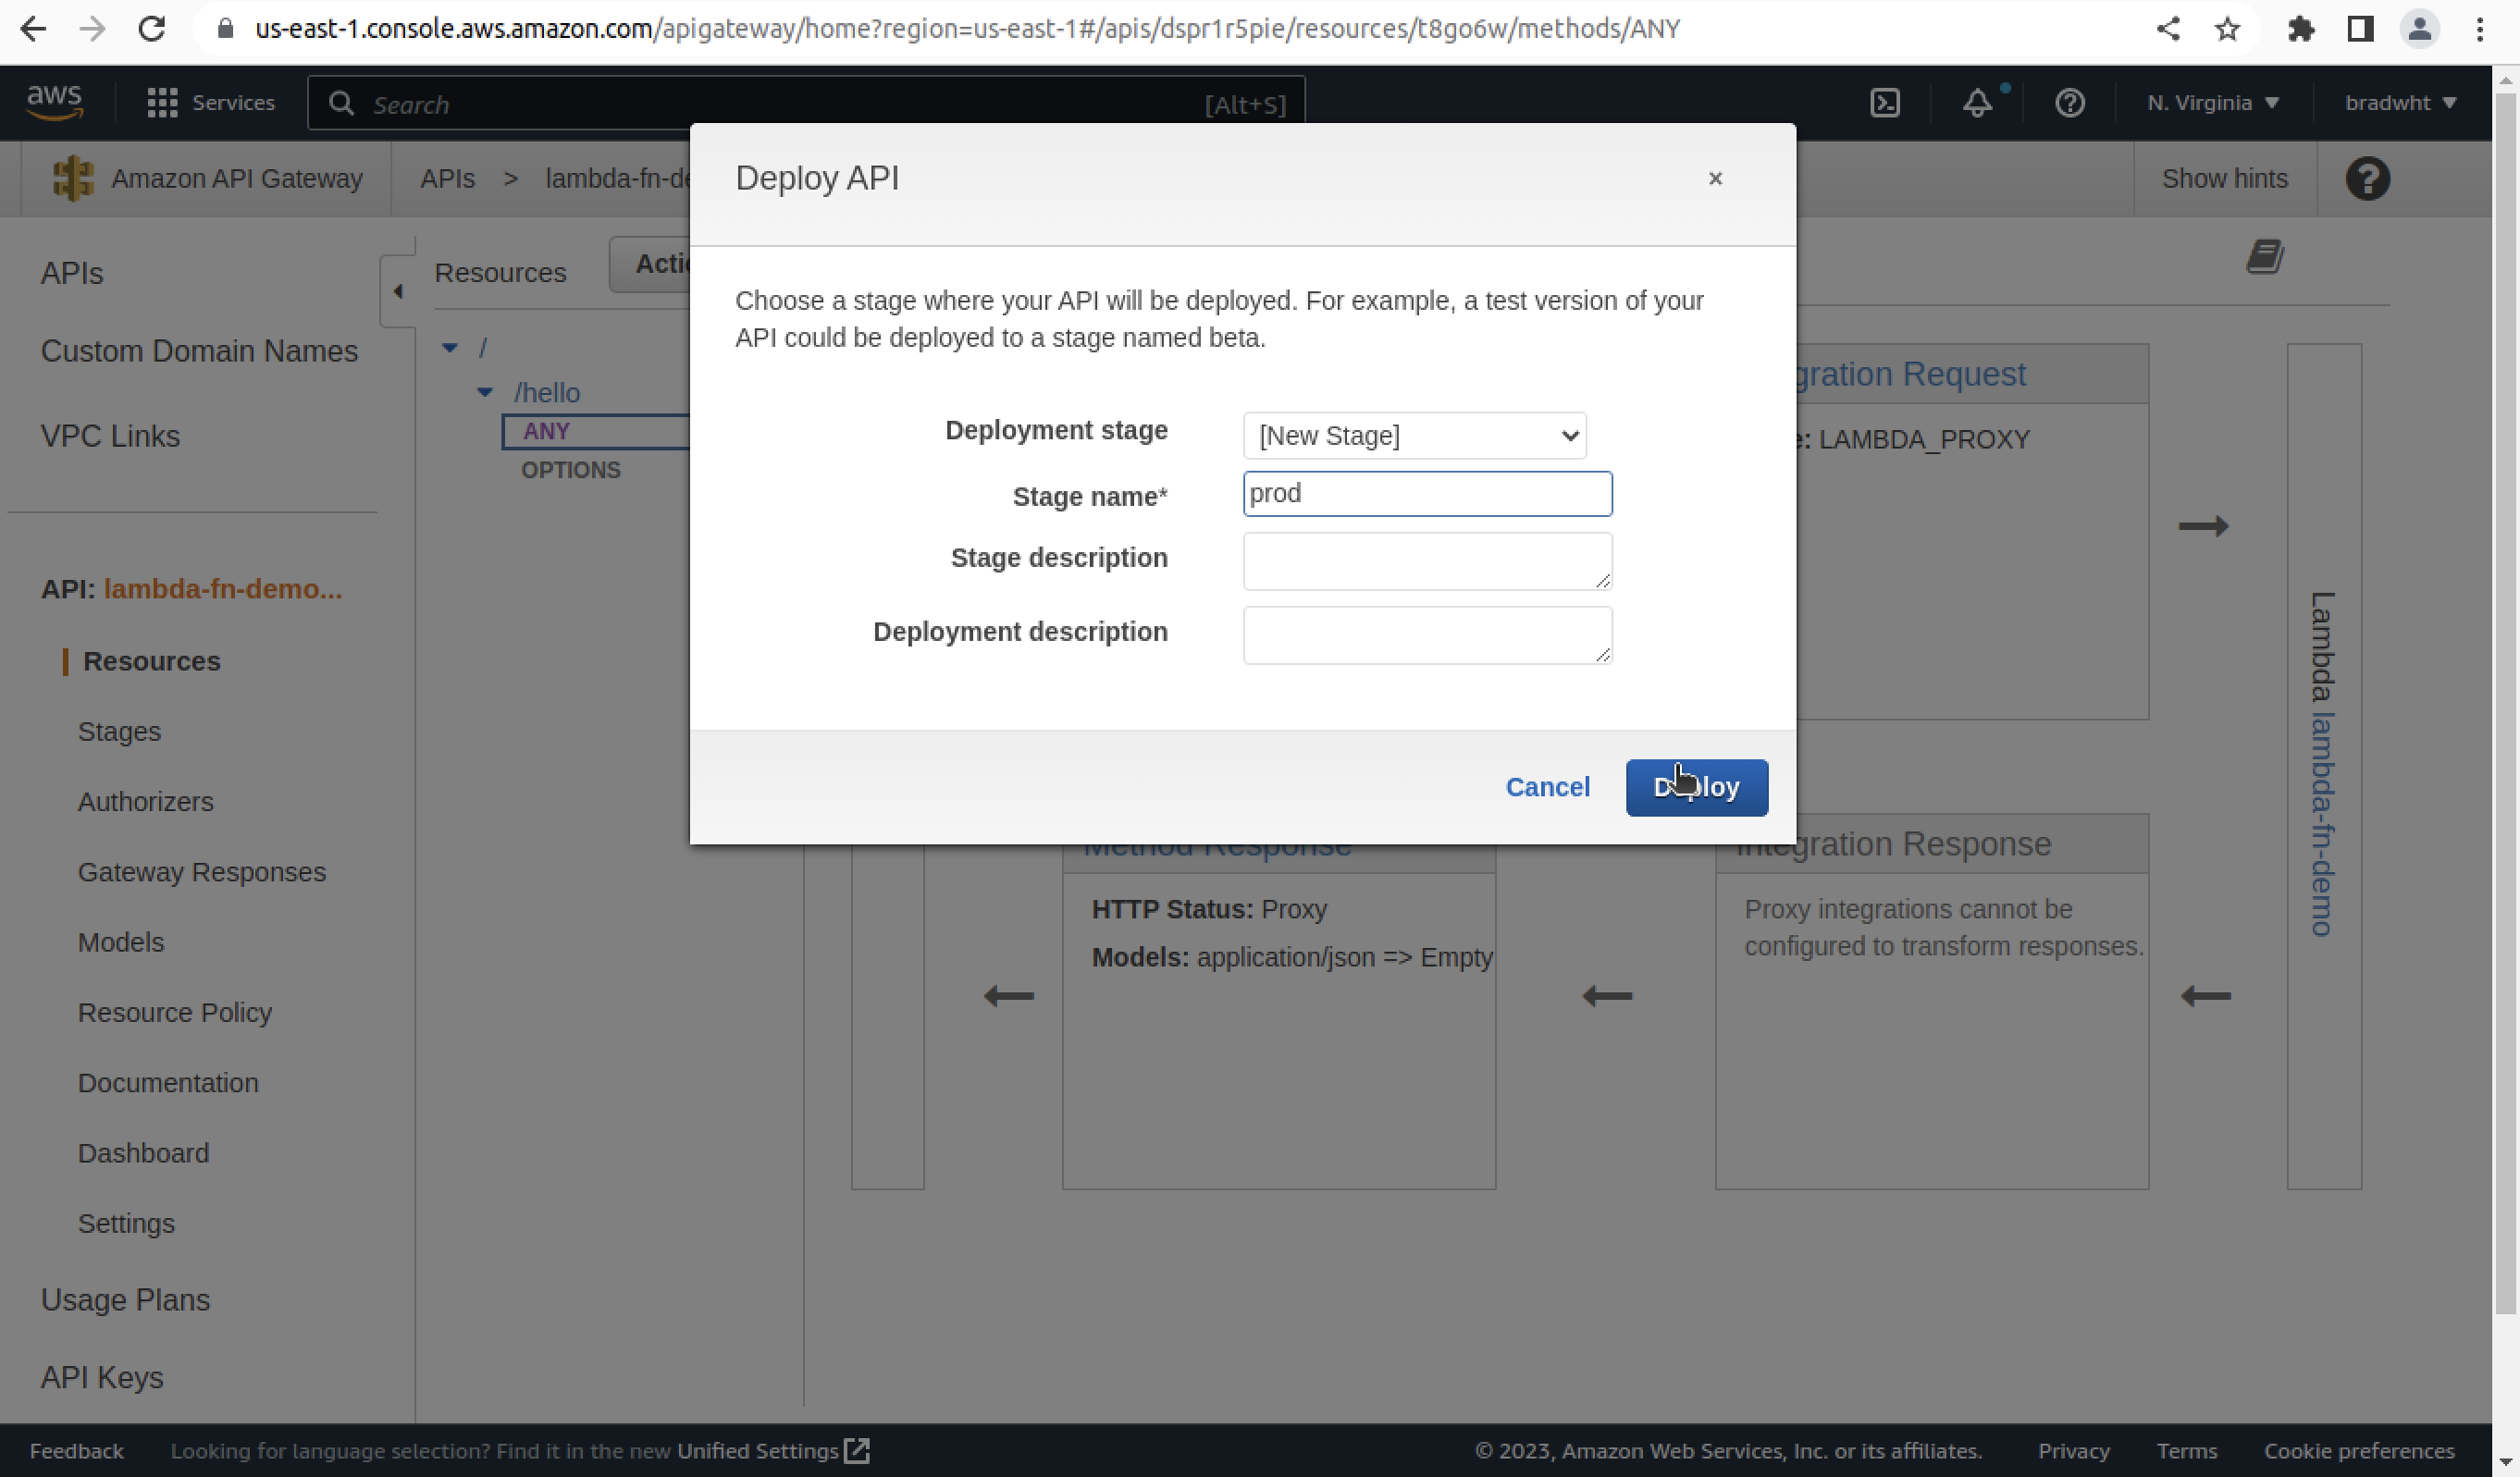Click the Deployment description text area

tap(1427, 635)
